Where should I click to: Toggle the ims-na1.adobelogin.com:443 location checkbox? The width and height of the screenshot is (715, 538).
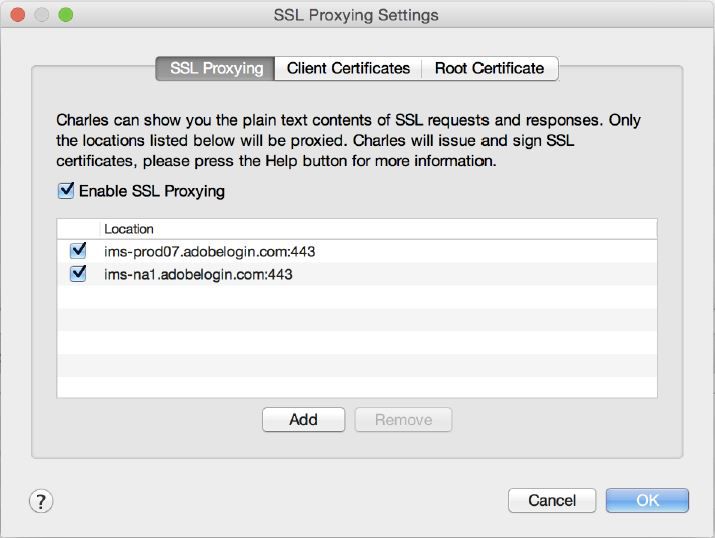(x=78, y=273)
